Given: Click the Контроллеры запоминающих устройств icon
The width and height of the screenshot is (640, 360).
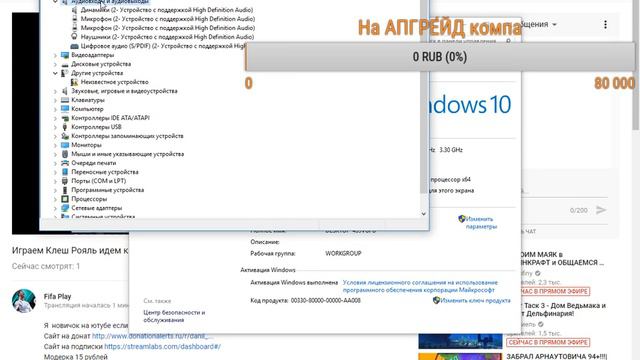Looking at the screenshot, I should [64, 136].
